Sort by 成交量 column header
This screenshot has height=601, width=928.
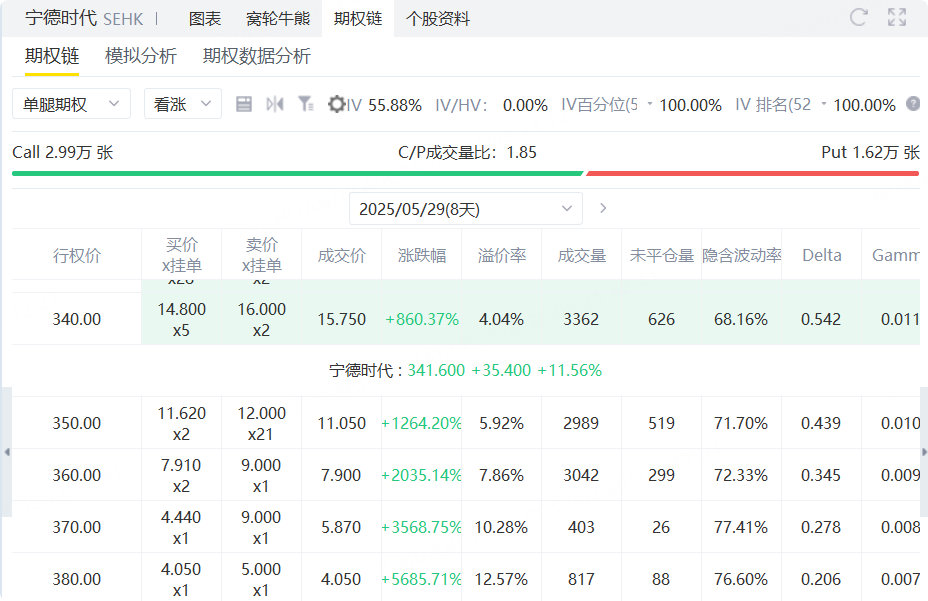[582, 255]
